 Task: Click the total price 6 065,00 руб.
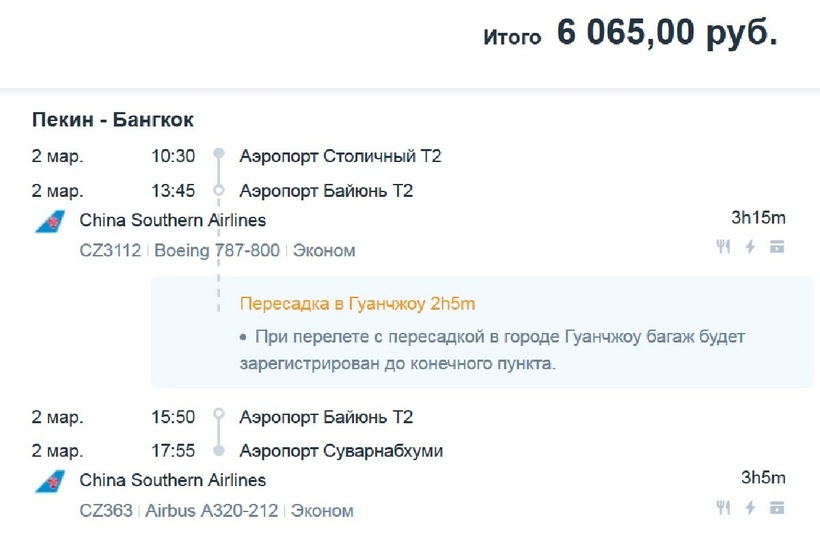(x=667, y=34)
